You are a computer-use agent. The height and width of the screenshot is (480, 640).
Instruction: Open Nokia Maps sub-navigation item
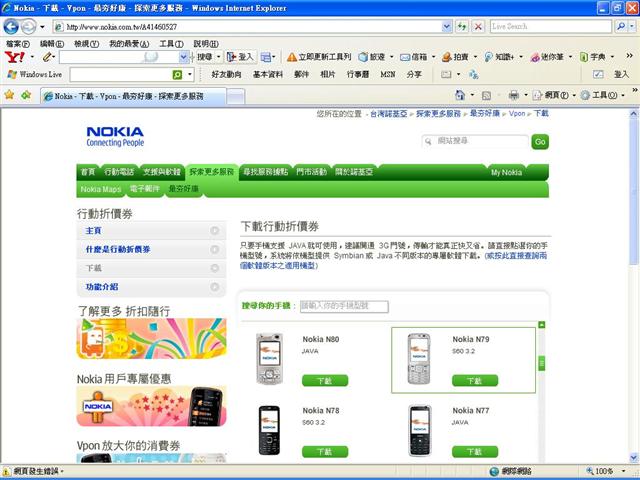(x=101, y=189)
